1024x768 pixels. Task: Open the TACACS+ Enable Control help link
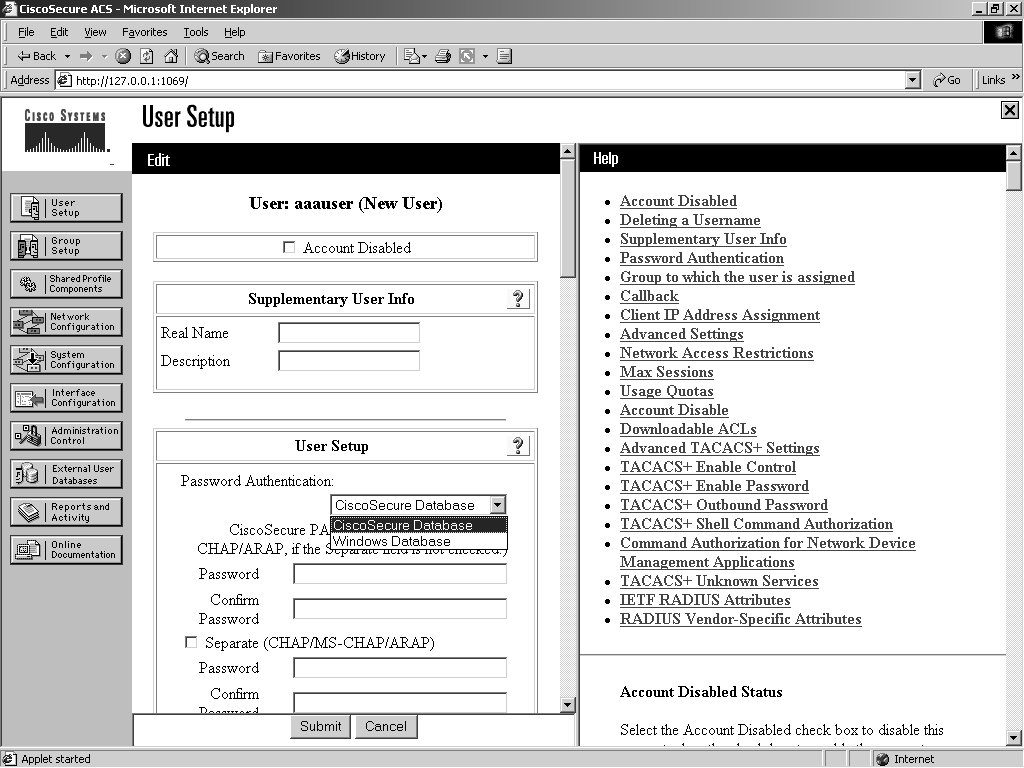coord(708,467)
